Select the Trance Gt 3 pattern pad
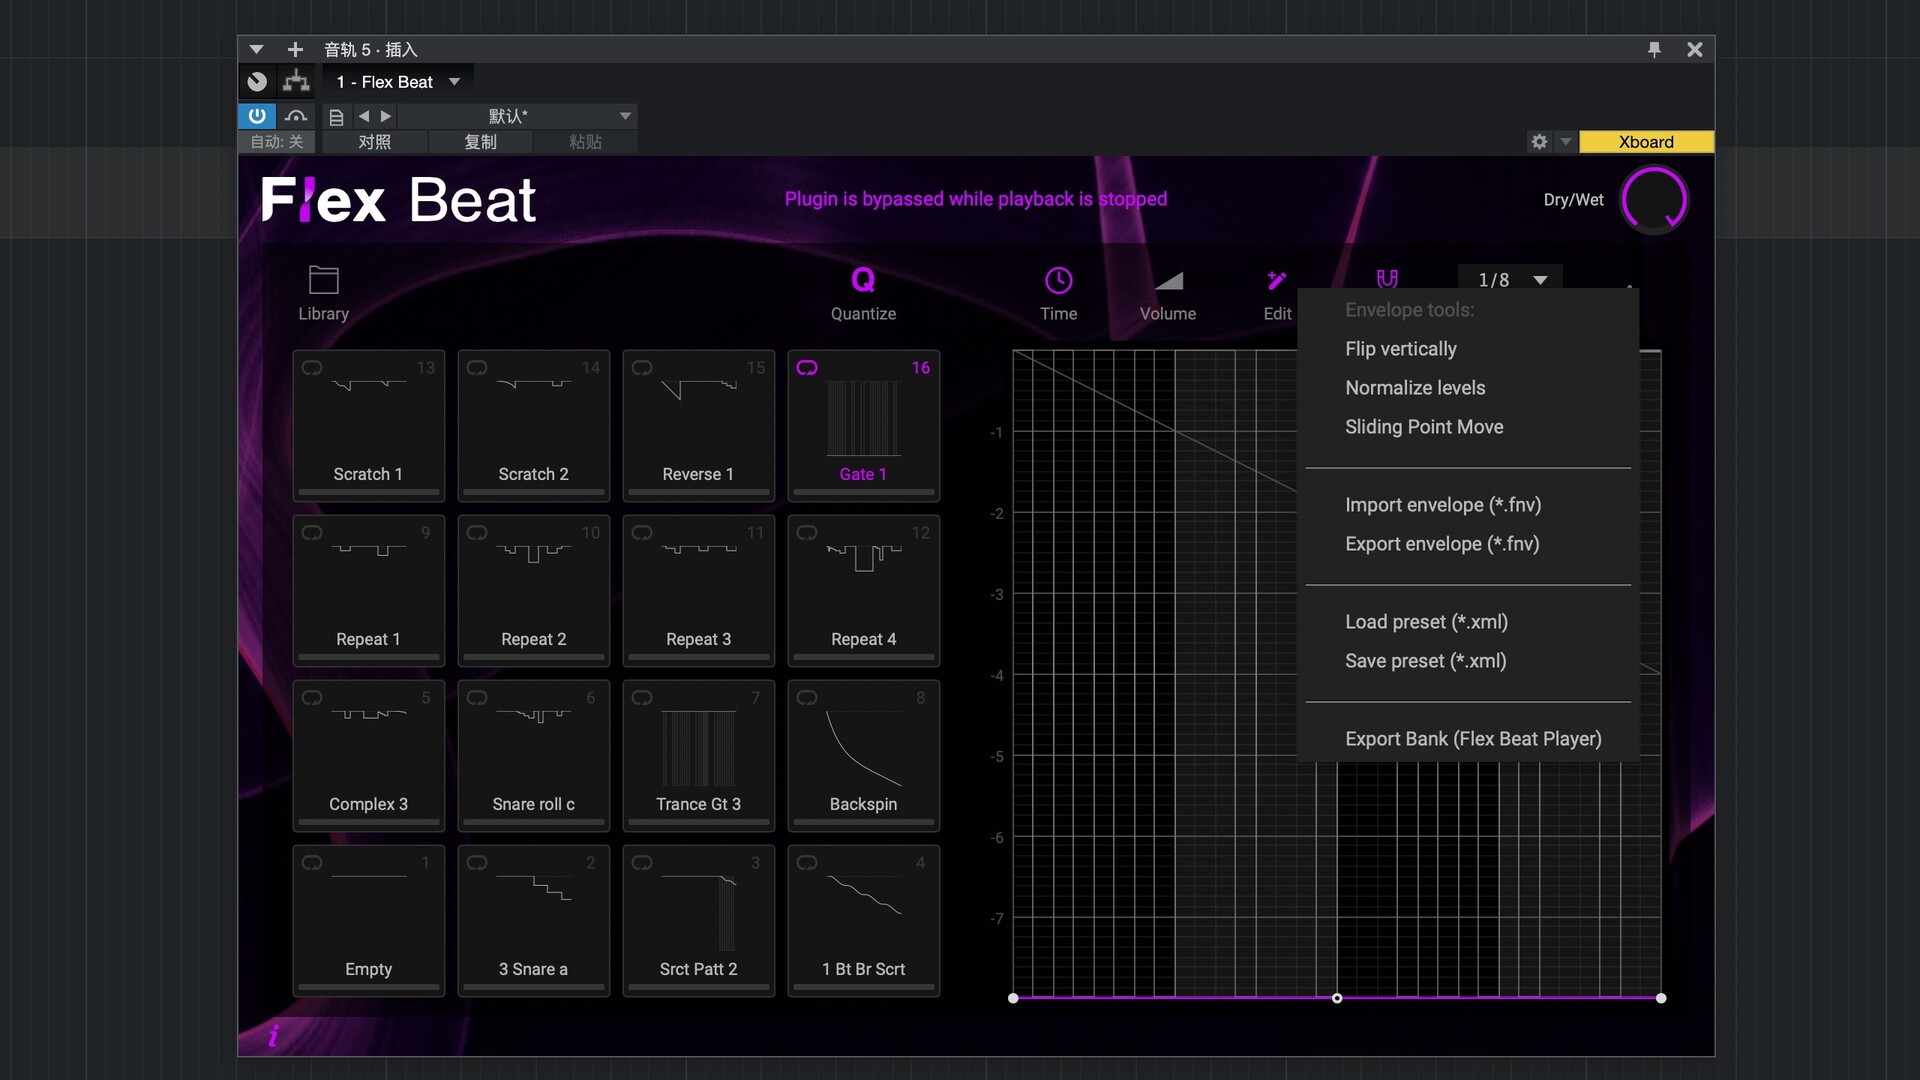Screen dimensions: 1920x1080 click(x=698, y=755)
